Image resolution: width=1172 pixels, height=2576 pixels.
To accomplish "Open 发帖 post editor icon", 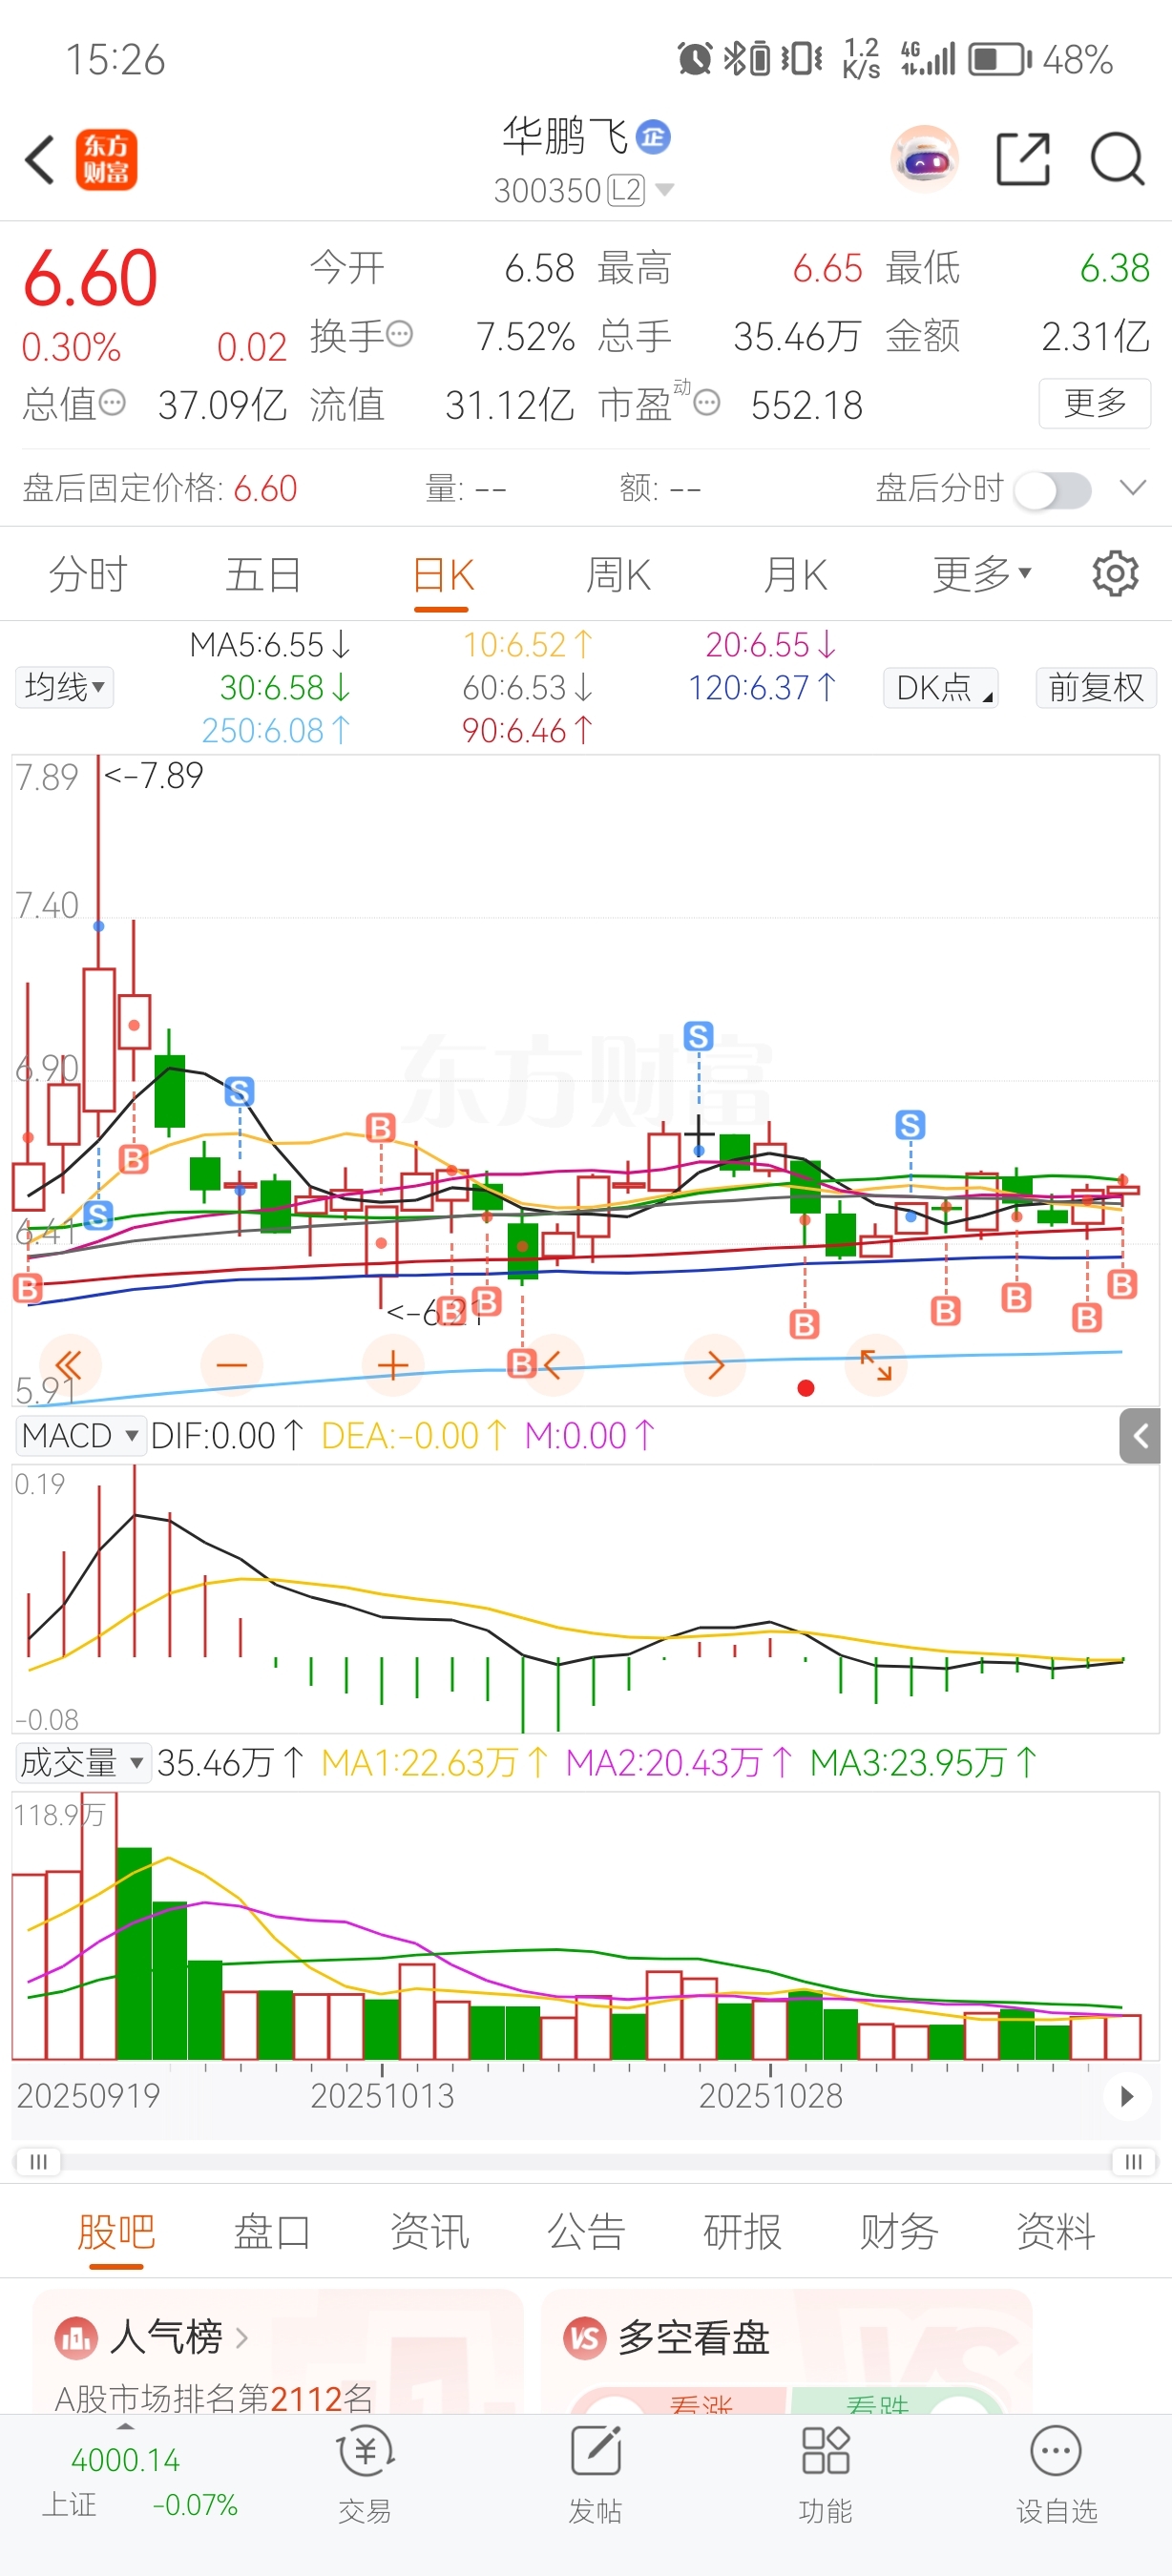I will point(596,2474).
